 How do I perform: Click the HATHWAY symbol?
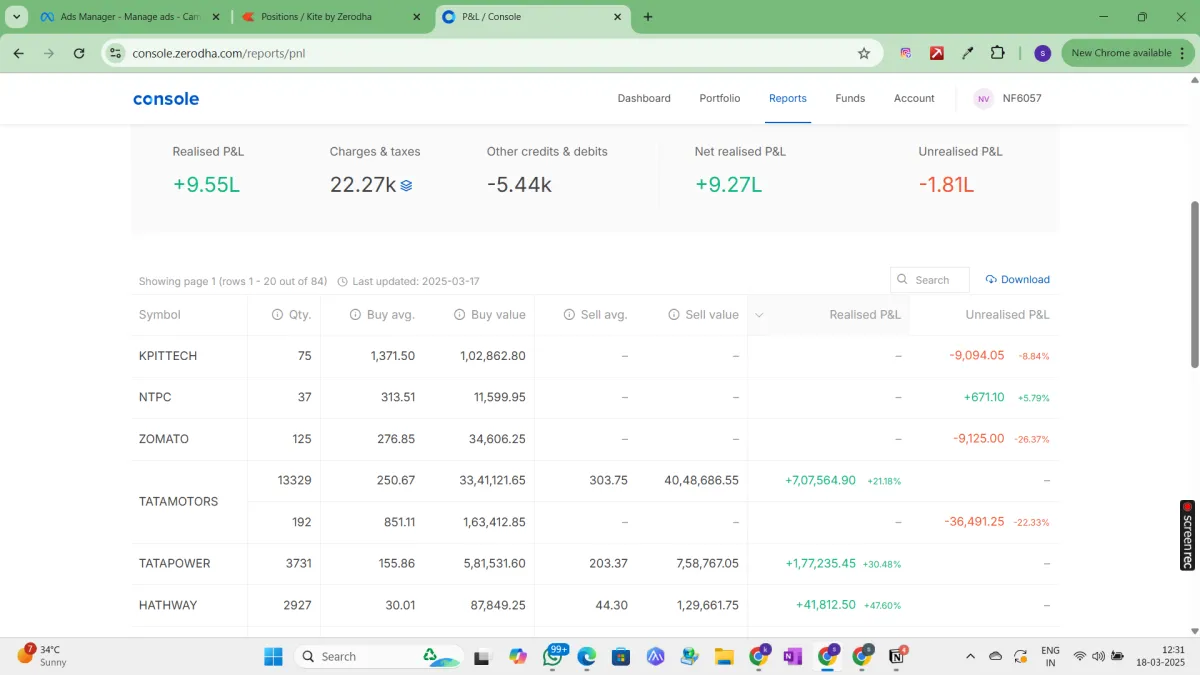coord(168,605)
